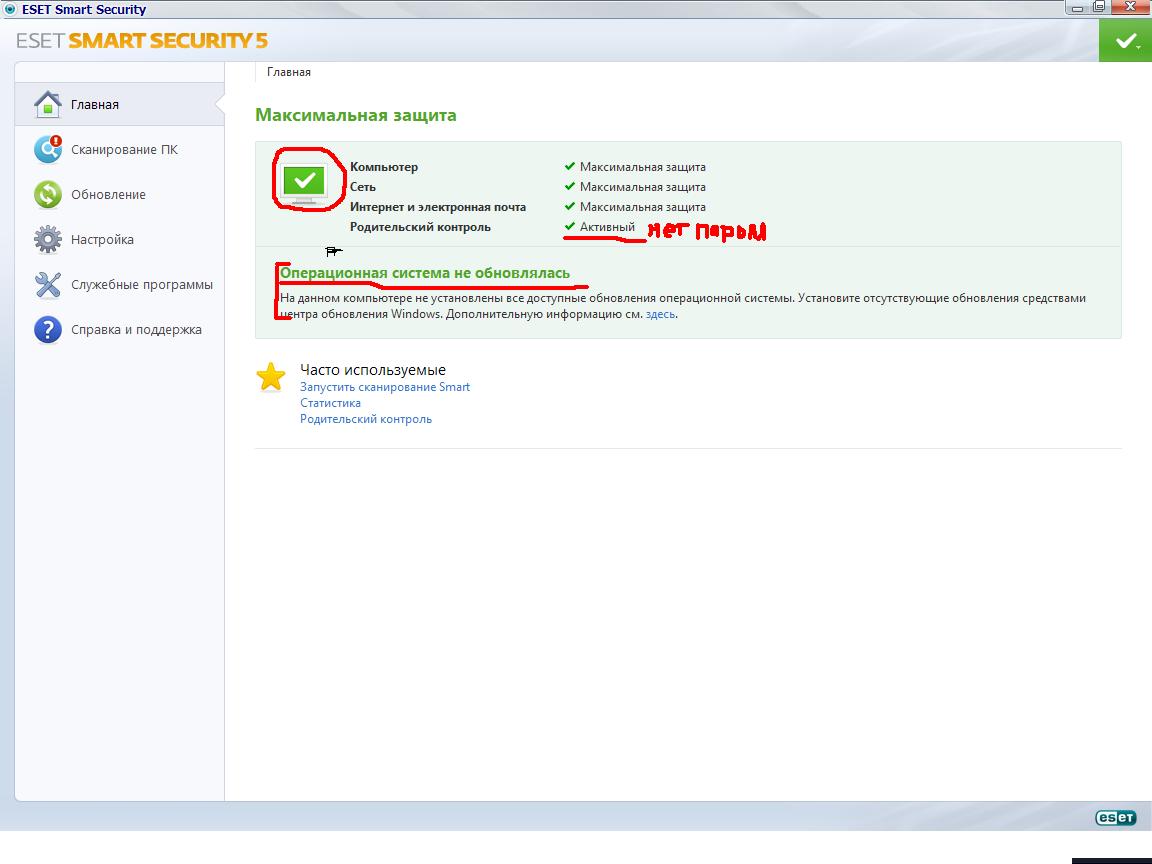Click the ESET logo in bottom corner

coord(1115,818)
